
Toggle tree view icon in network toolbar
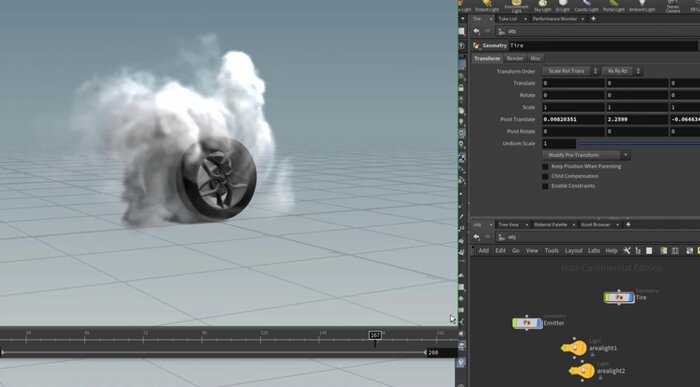click(638, 251)
